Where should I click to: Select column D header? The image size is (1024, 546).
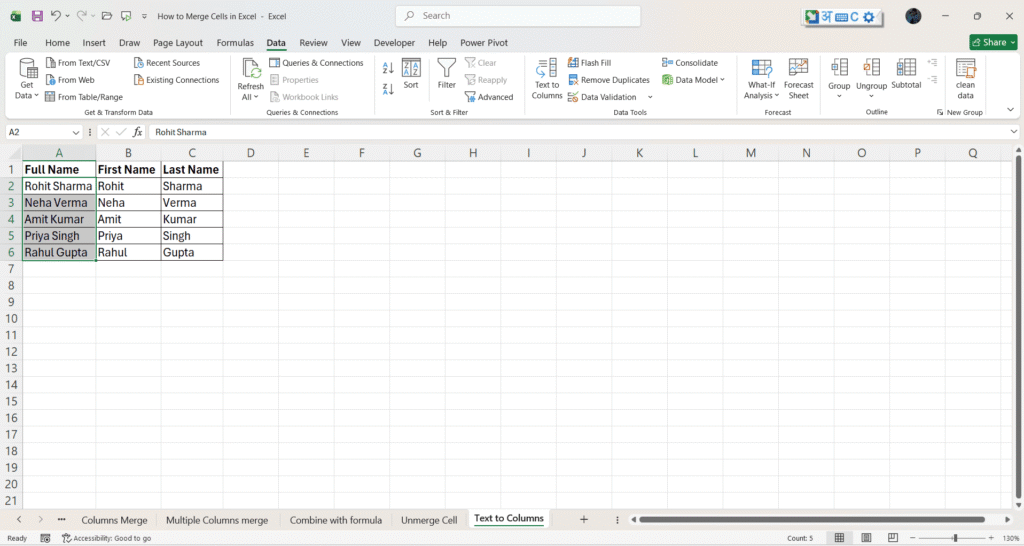pyautogui.click(x=251, y=153)
